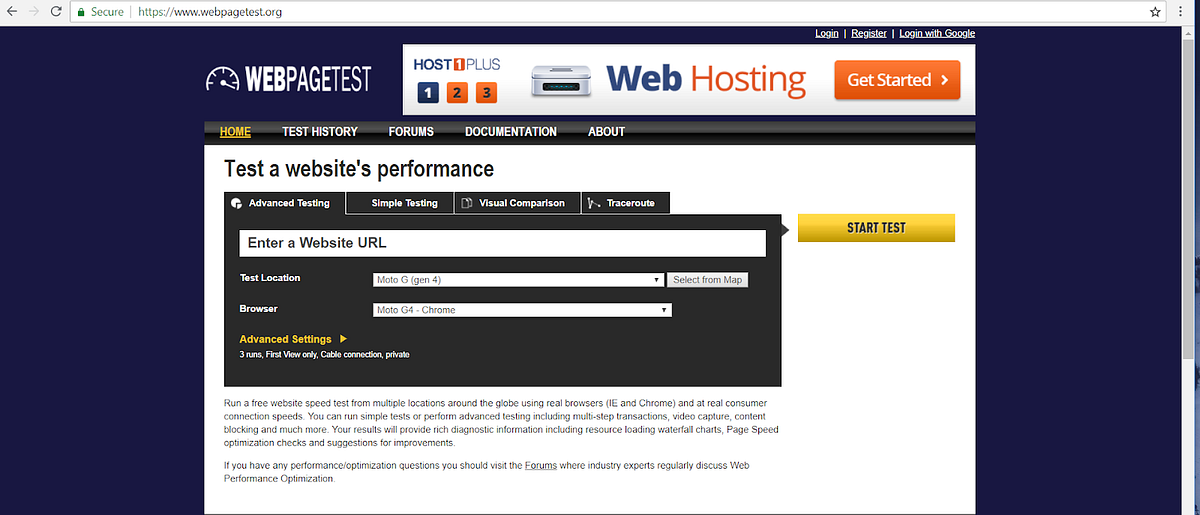The height and width of the screenshot is (515, 1200).
Task: Open the Browser dropdown
Action: point(522,310)
